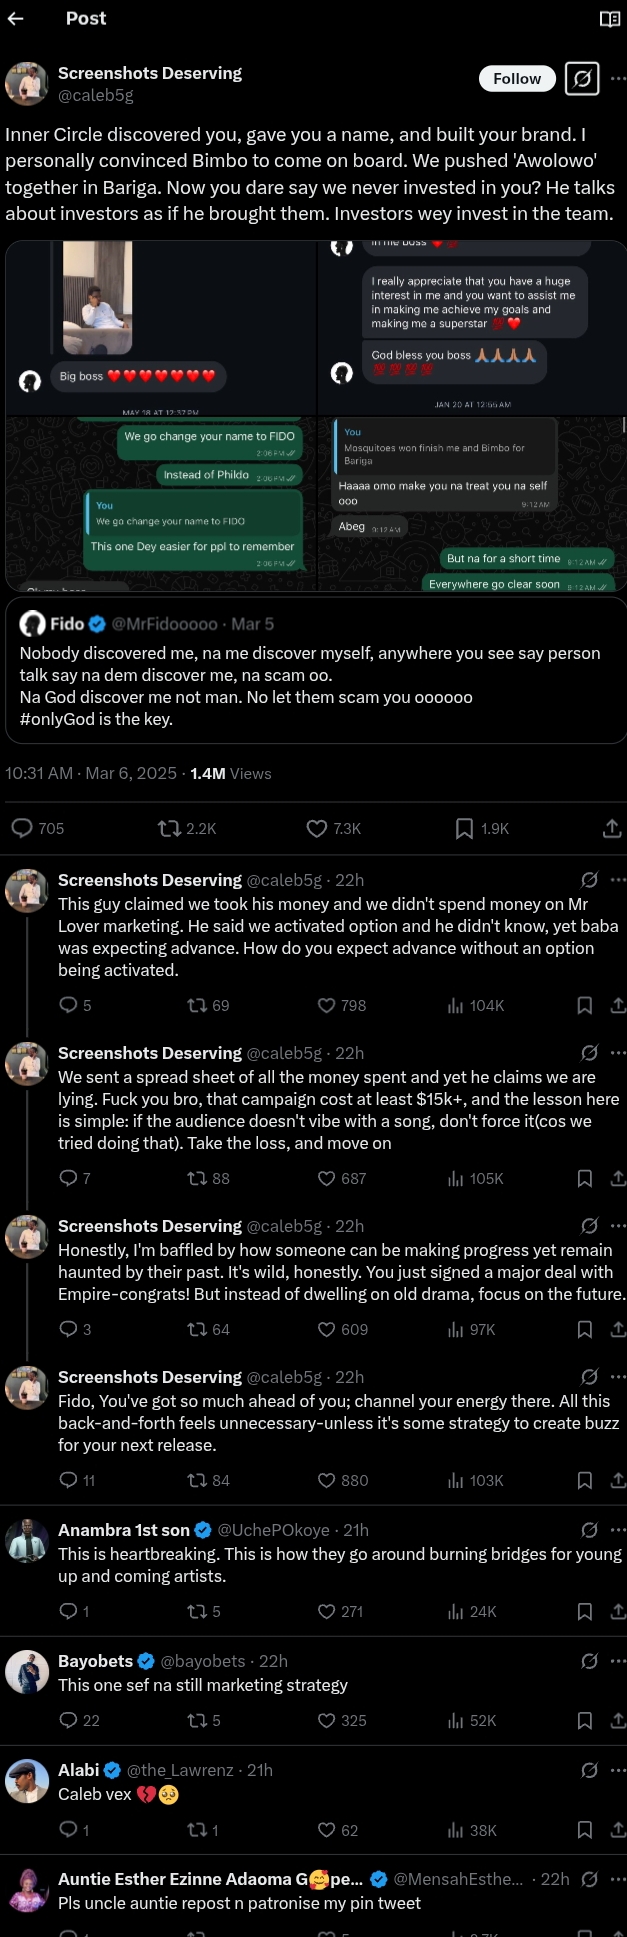This screenshot has height=1937, width=627.
Task: Click the Grok icon beside Follow
Action: 582,79
